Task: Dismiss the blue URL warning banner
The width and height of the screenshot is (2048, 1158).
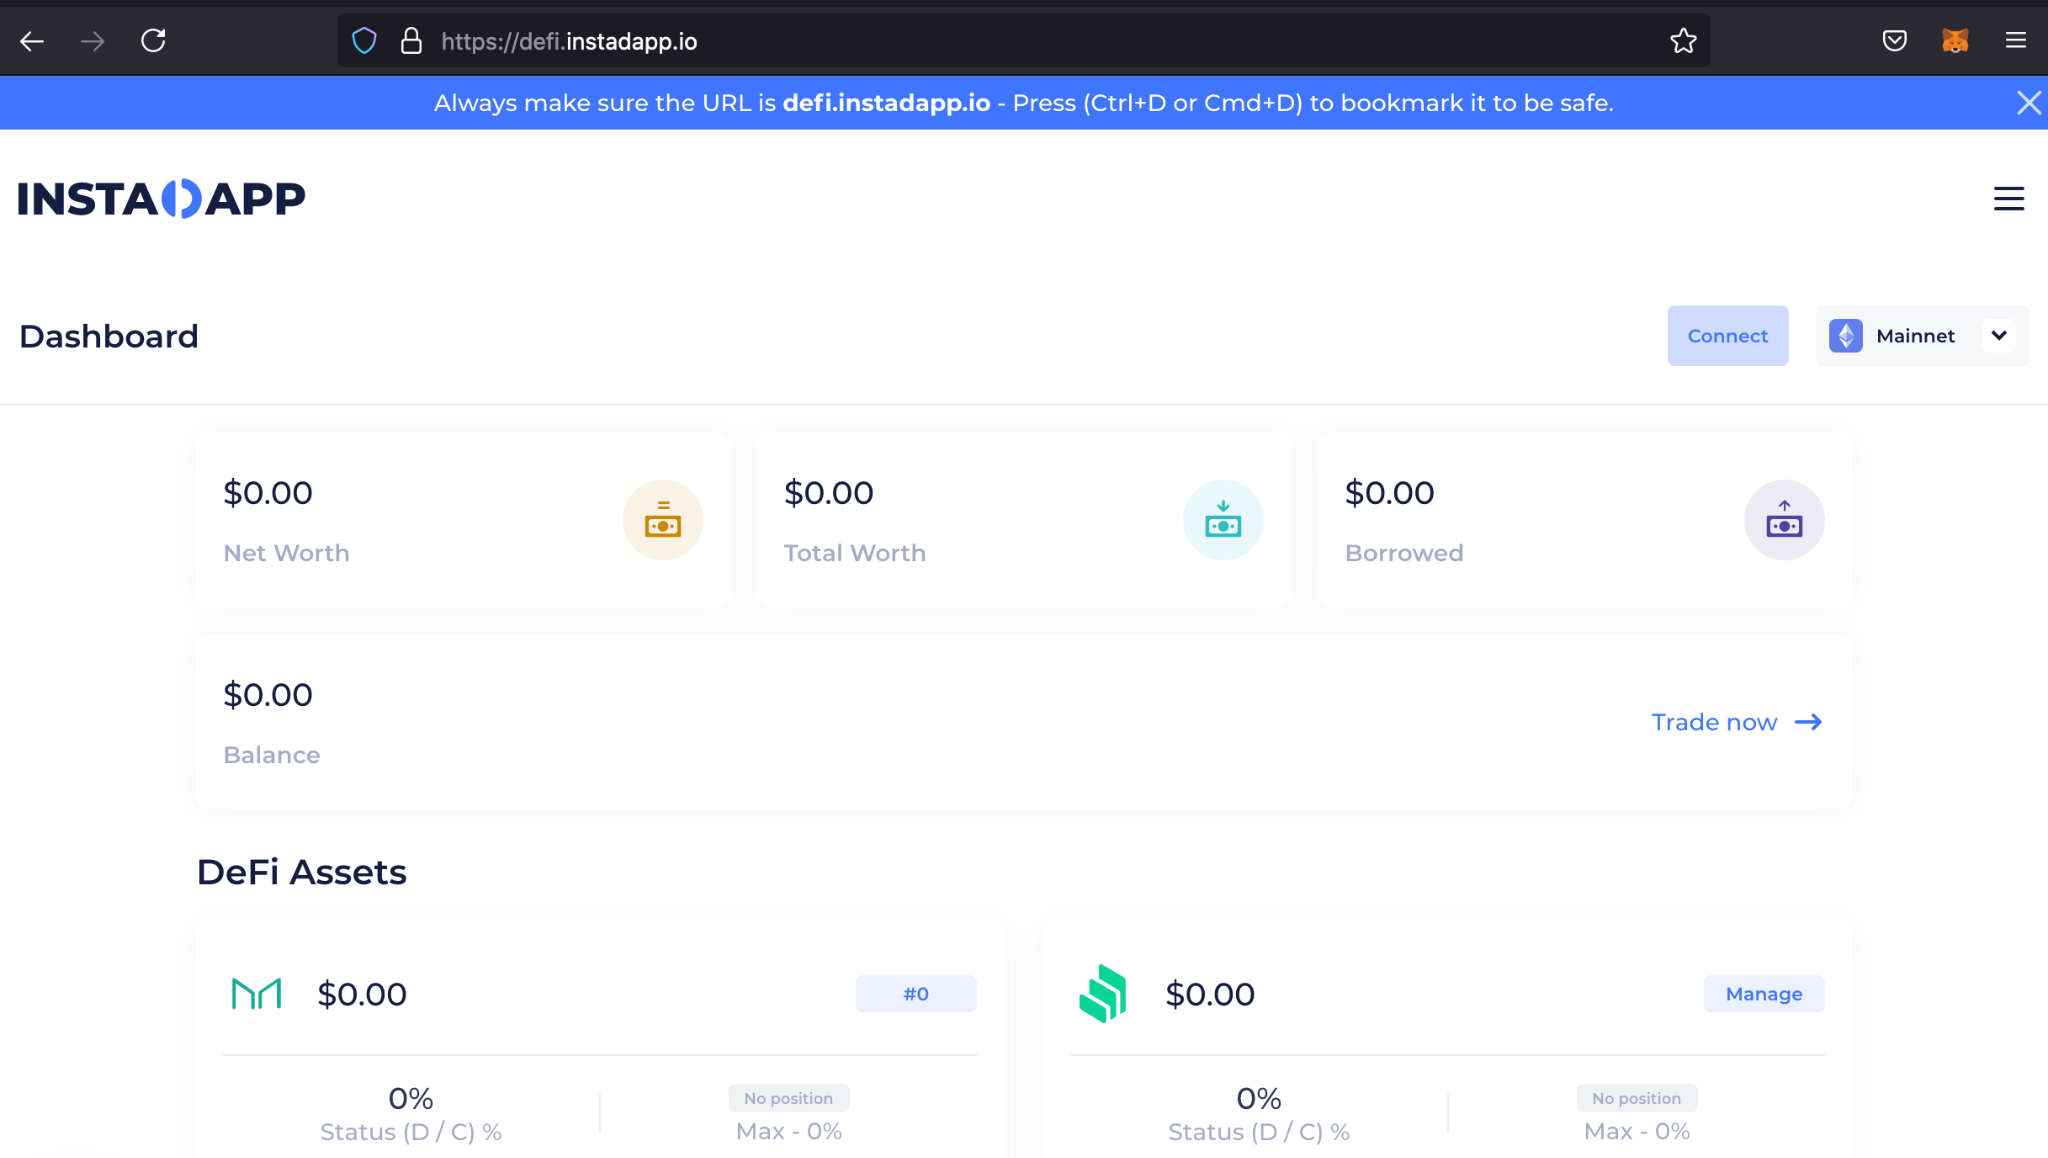Action: pyautogui.click(x=2028, y=103)
